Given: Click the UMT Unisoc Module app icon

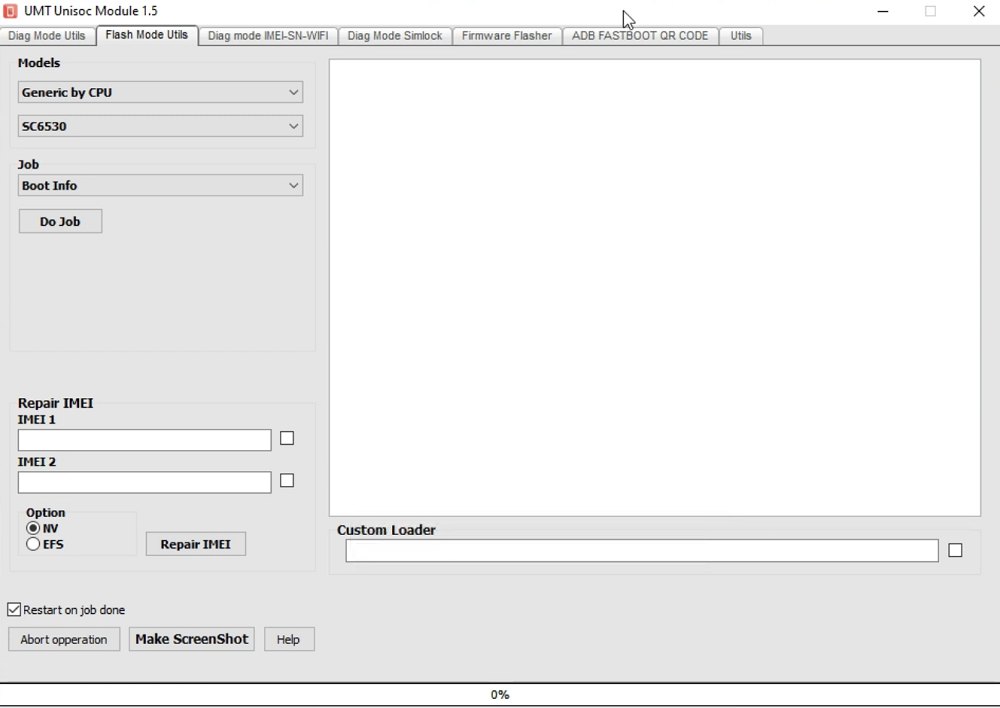Looking at the screenshot, I should click(x=10, y=11).
